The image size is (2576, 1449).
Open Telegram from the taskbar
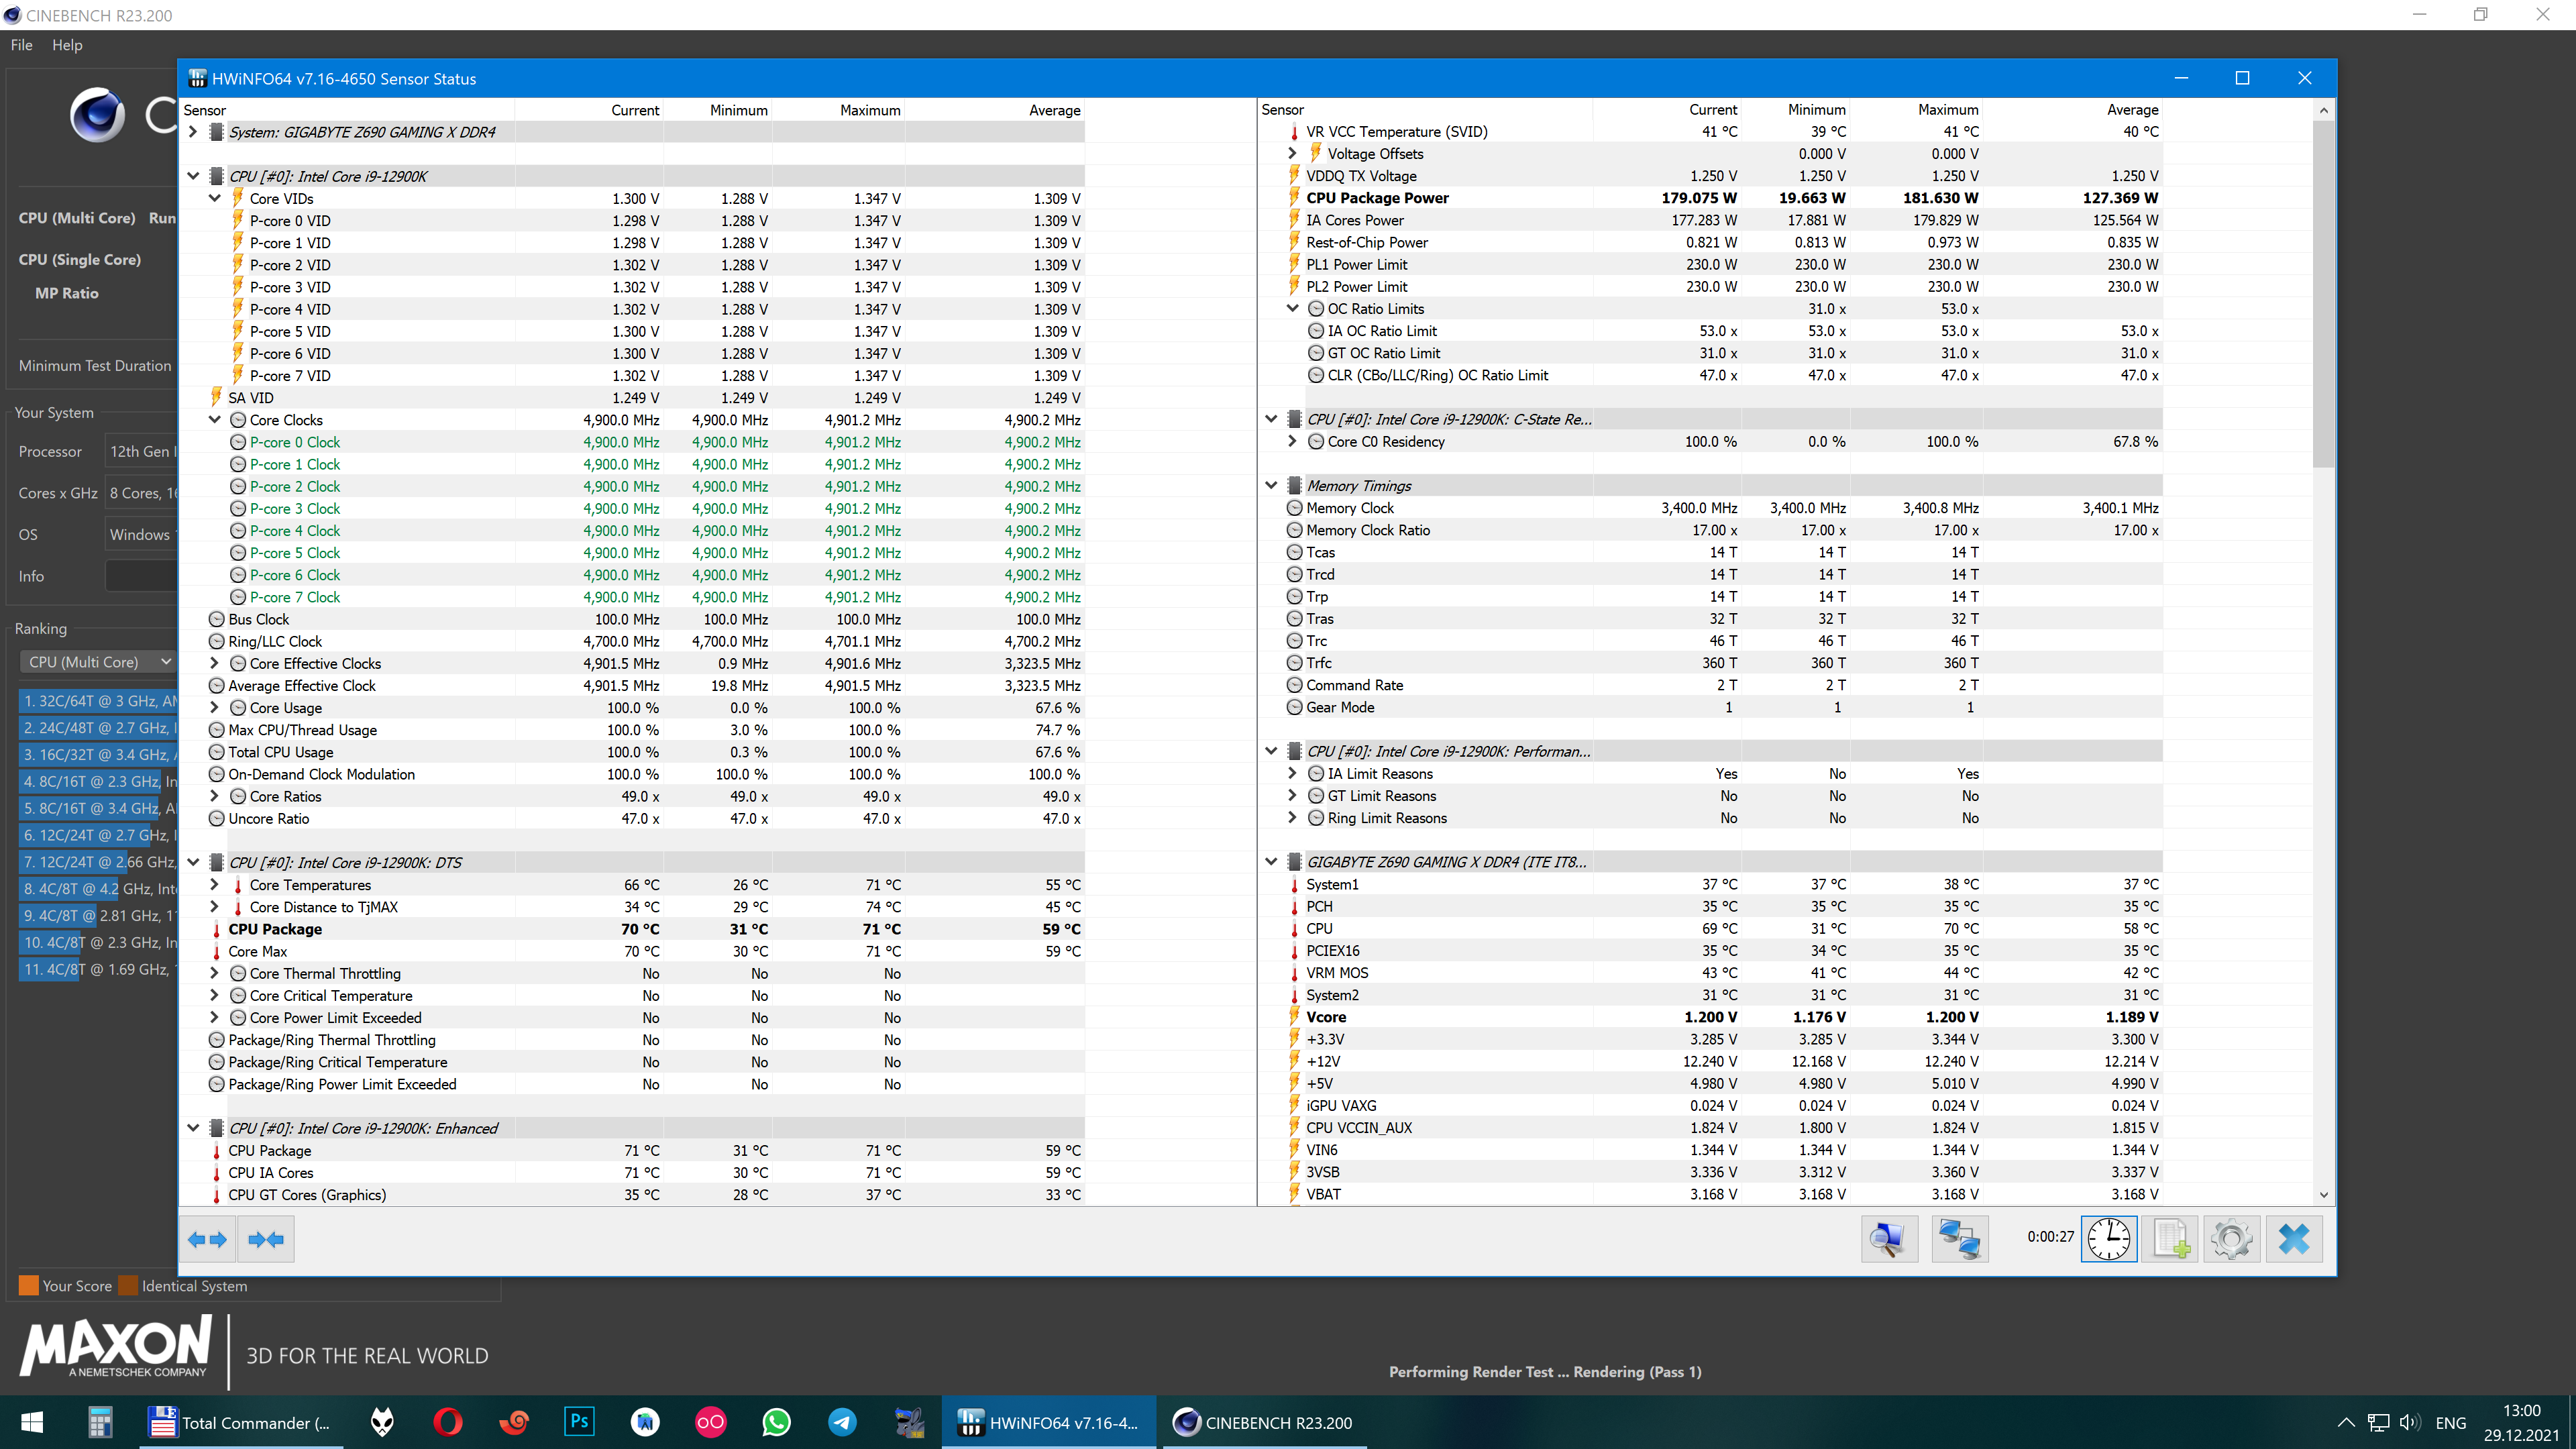click(842, 1422)
